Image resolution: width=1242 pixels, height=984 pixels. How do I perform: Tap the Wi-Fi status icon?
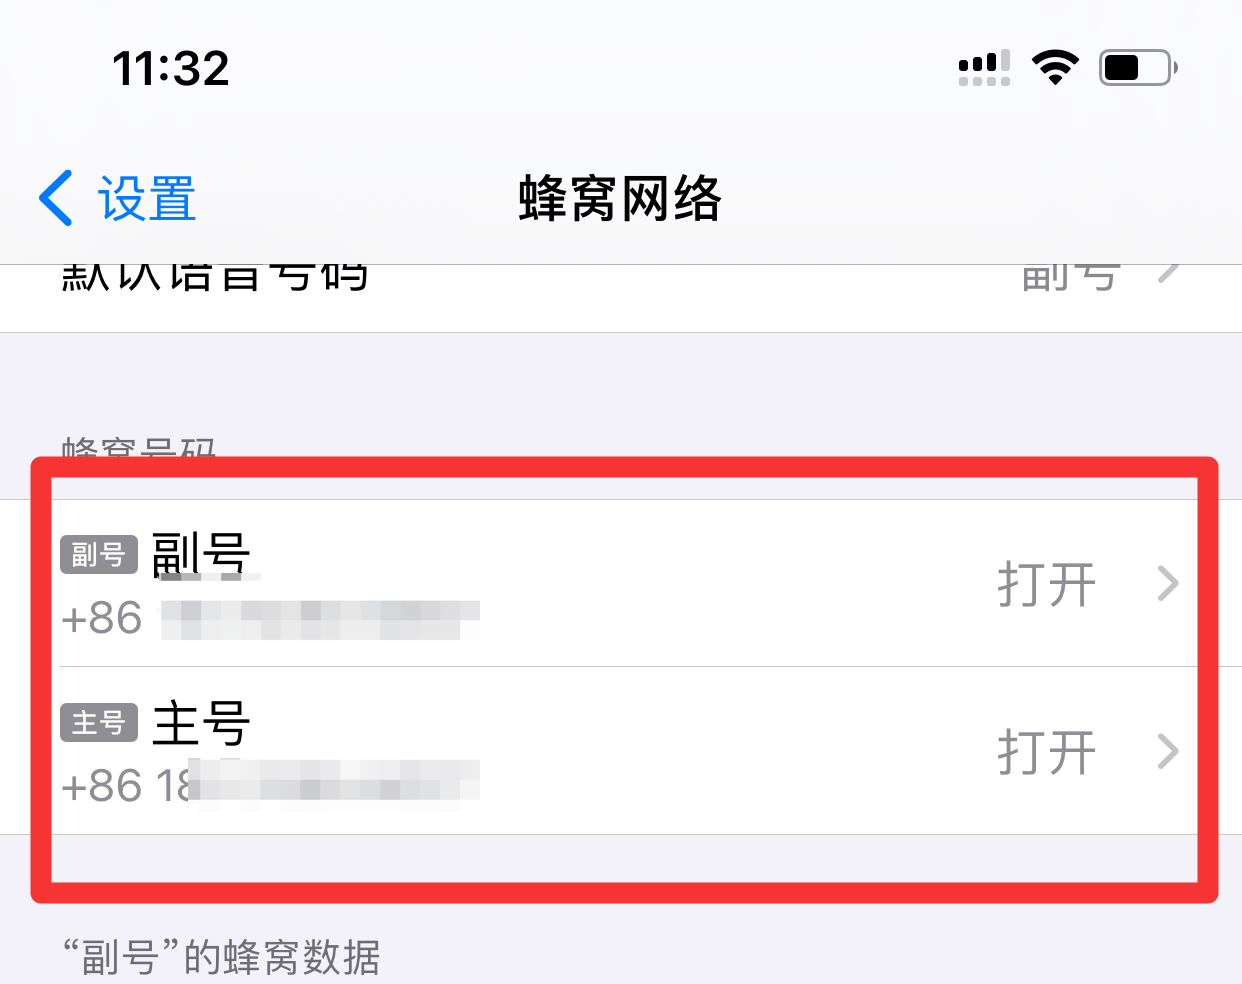pos(1055,68)
